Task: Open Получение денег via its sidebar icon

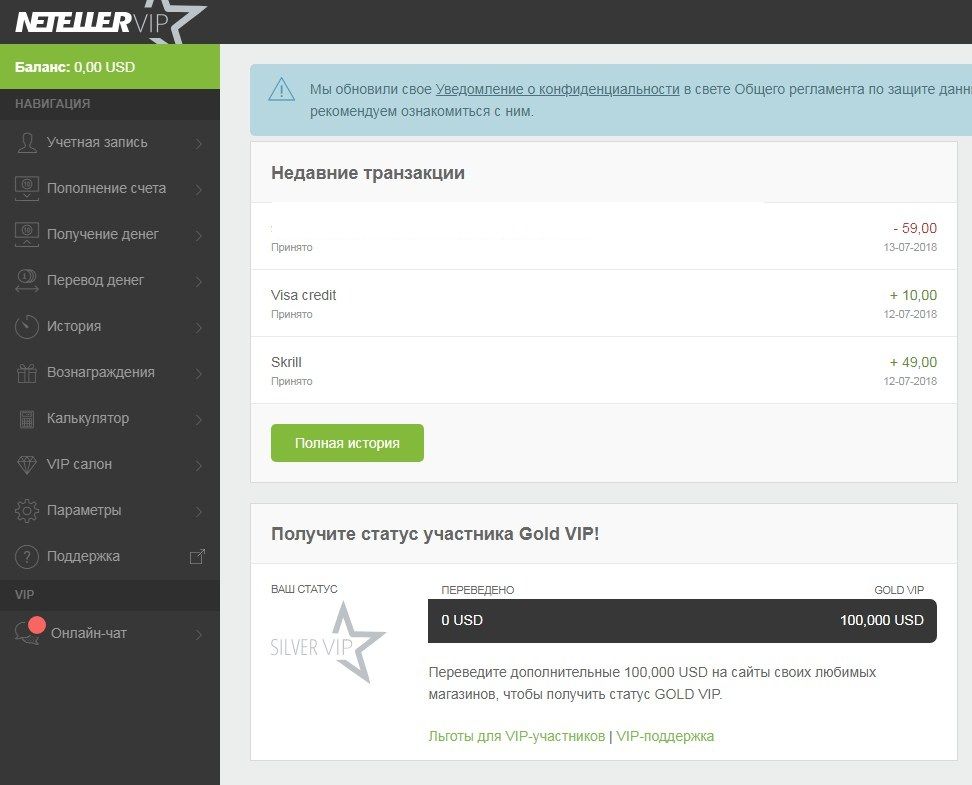Action: coord(28,234)
